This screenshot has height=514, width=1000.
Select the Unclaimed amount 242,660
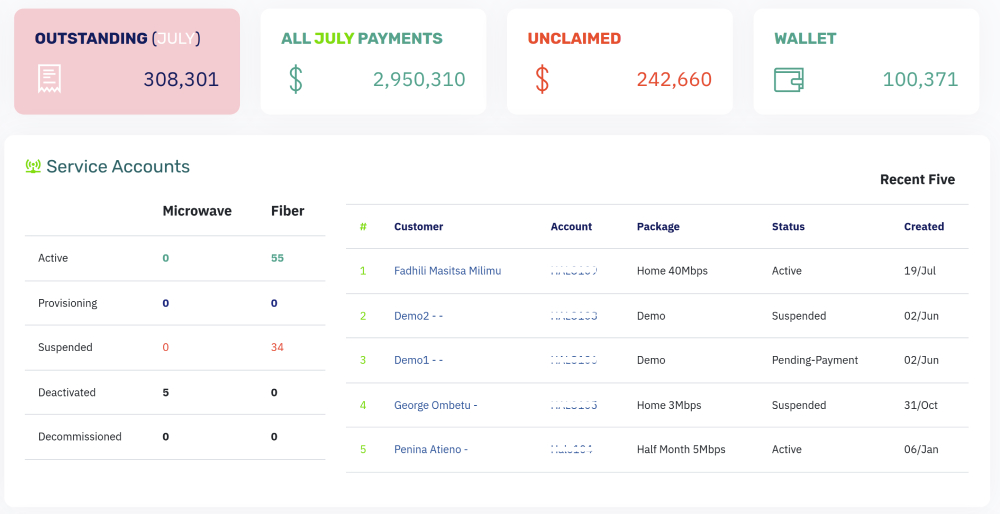674,80
